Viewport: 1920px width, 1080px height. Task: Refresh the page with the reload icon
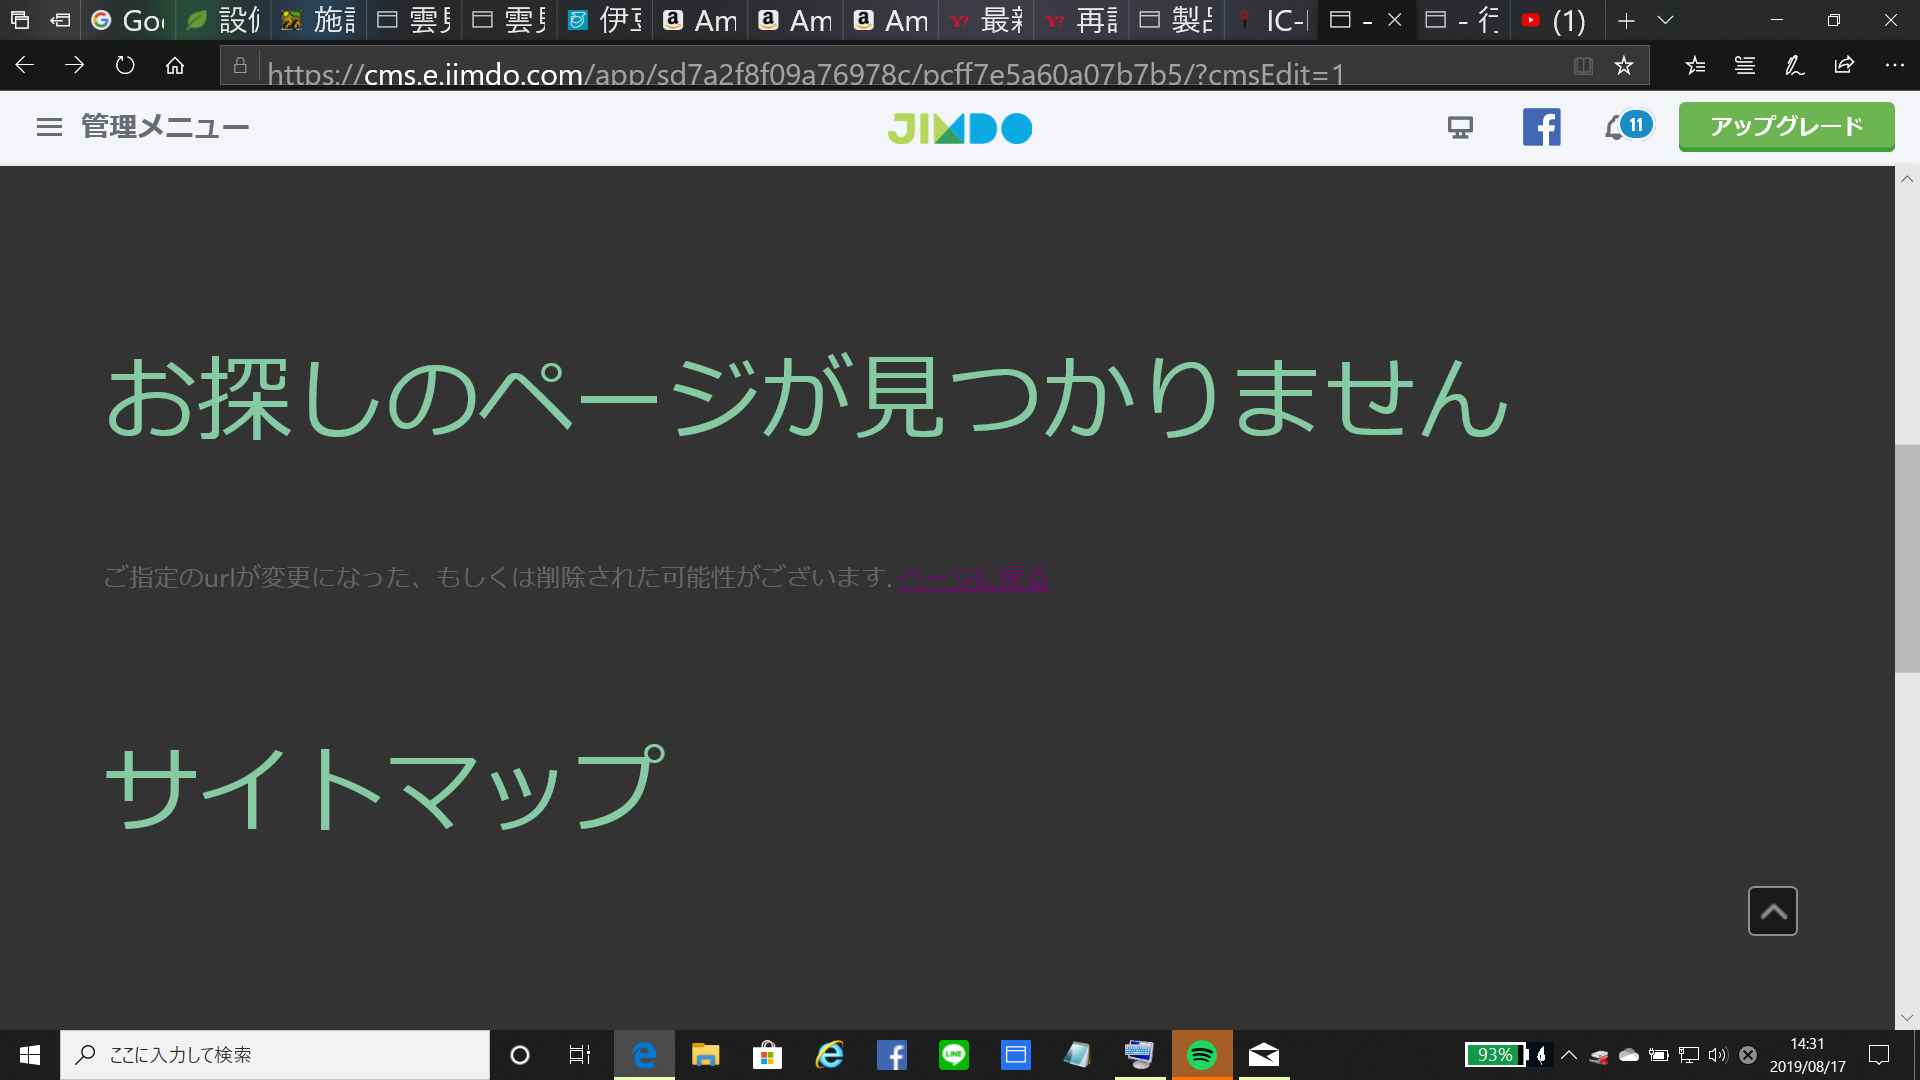pos(125,66)
